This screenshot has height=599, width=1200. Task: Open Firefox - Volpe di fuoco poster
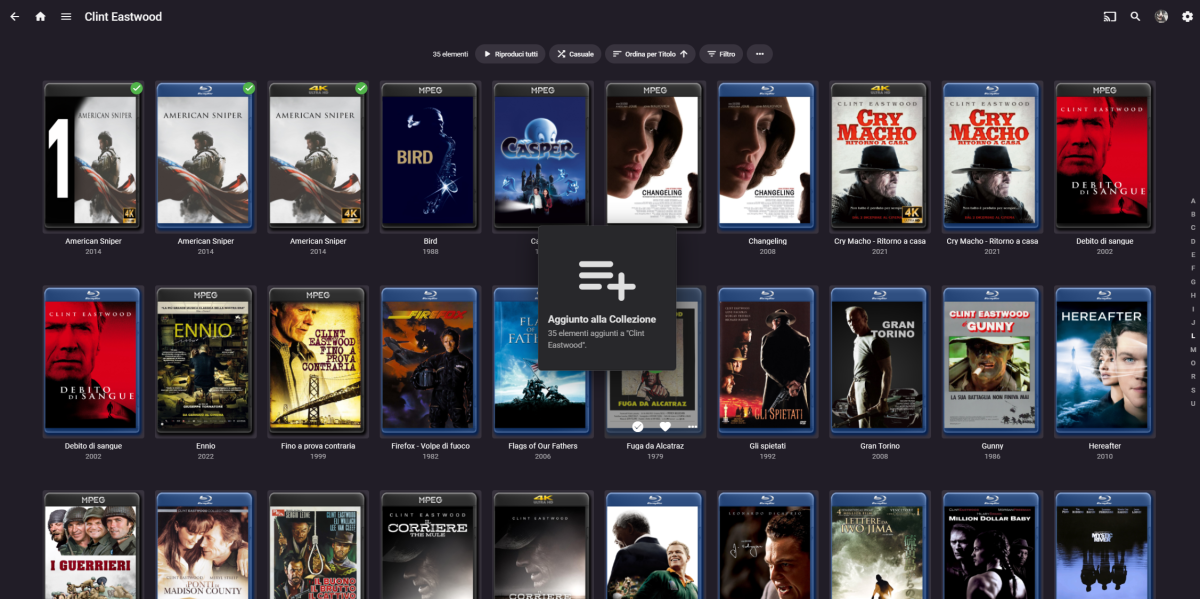(x=430, y=361)
